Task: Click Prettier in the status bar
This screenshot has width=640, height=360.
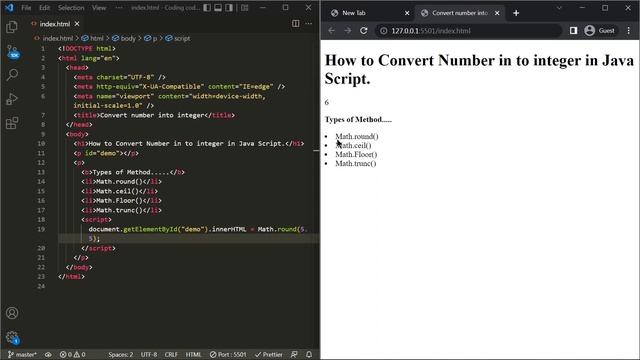Action: pos(269,355)
